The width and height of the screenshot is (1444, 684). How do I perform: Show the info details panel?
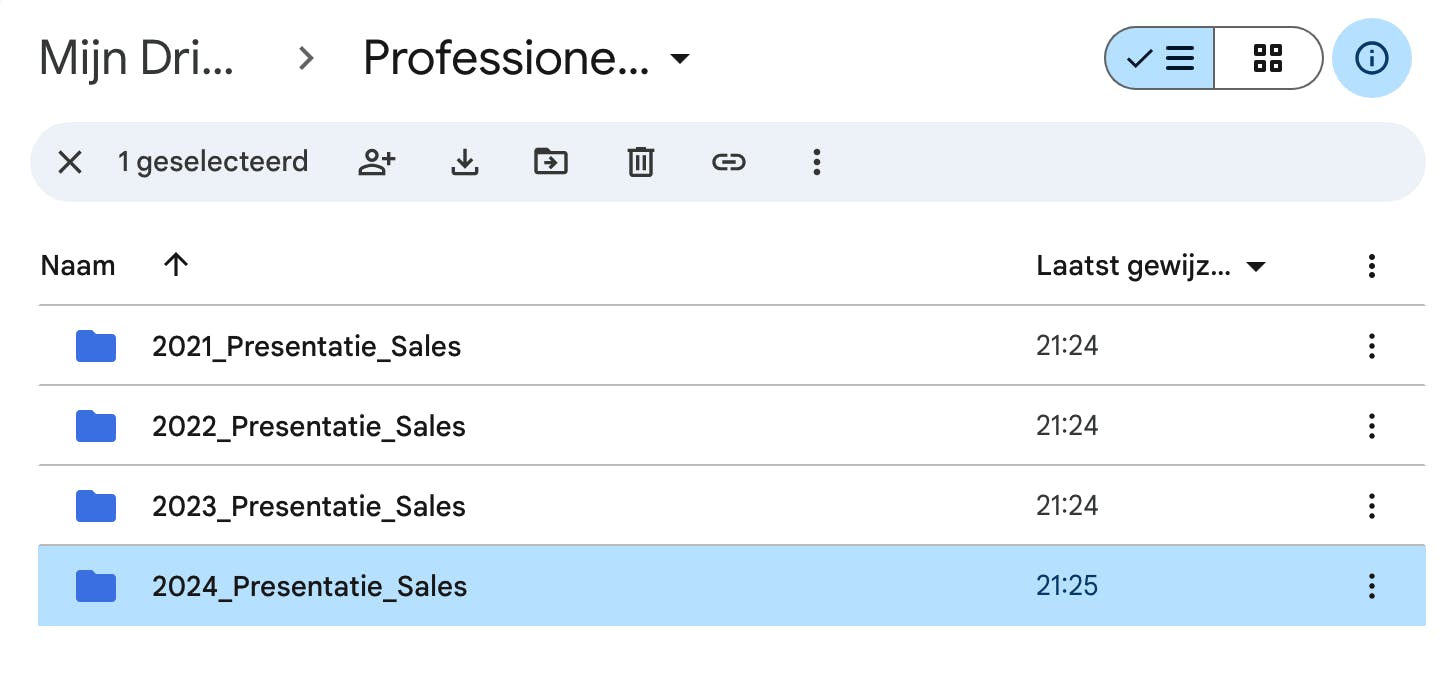1371,58
